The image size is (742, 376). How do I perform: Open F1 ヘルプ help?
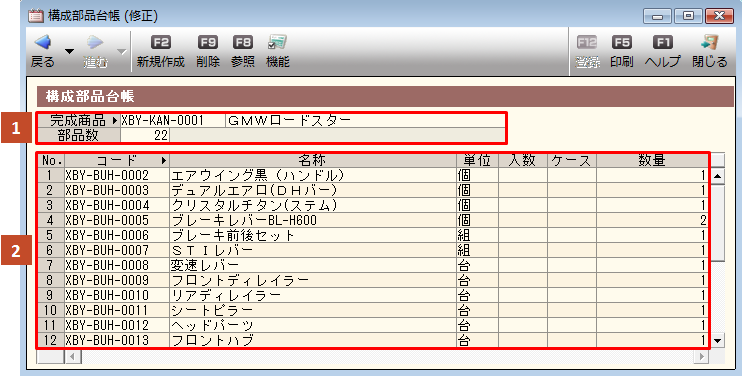coord(662,52)
